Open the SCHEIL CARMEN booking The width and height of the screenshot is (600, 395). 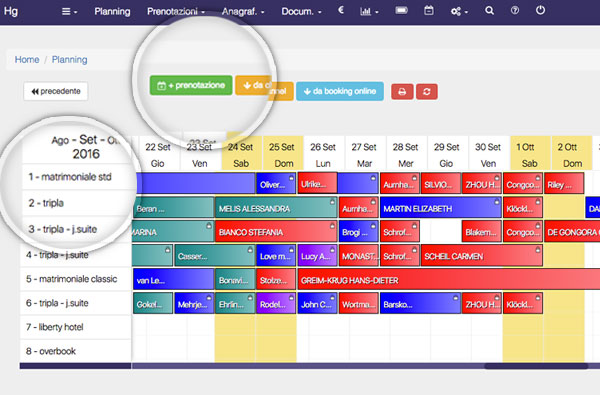coord(482,256)
